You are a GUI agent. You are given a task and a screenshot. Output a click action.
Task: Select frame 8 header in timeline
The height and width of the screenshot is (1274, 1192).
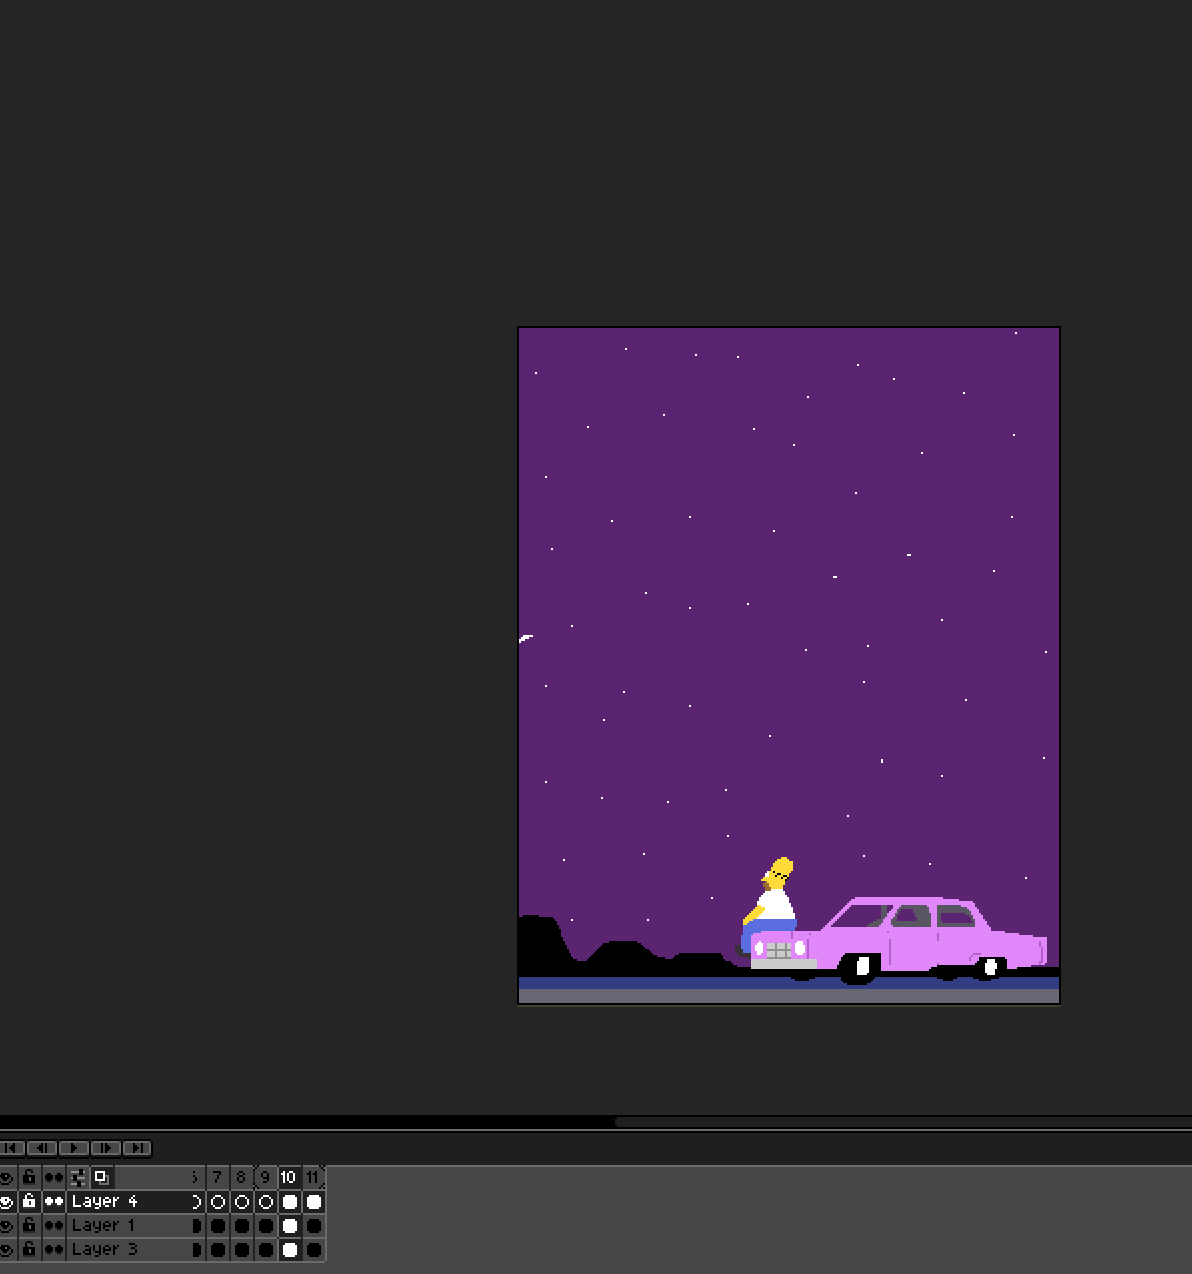pos(241,1177)
